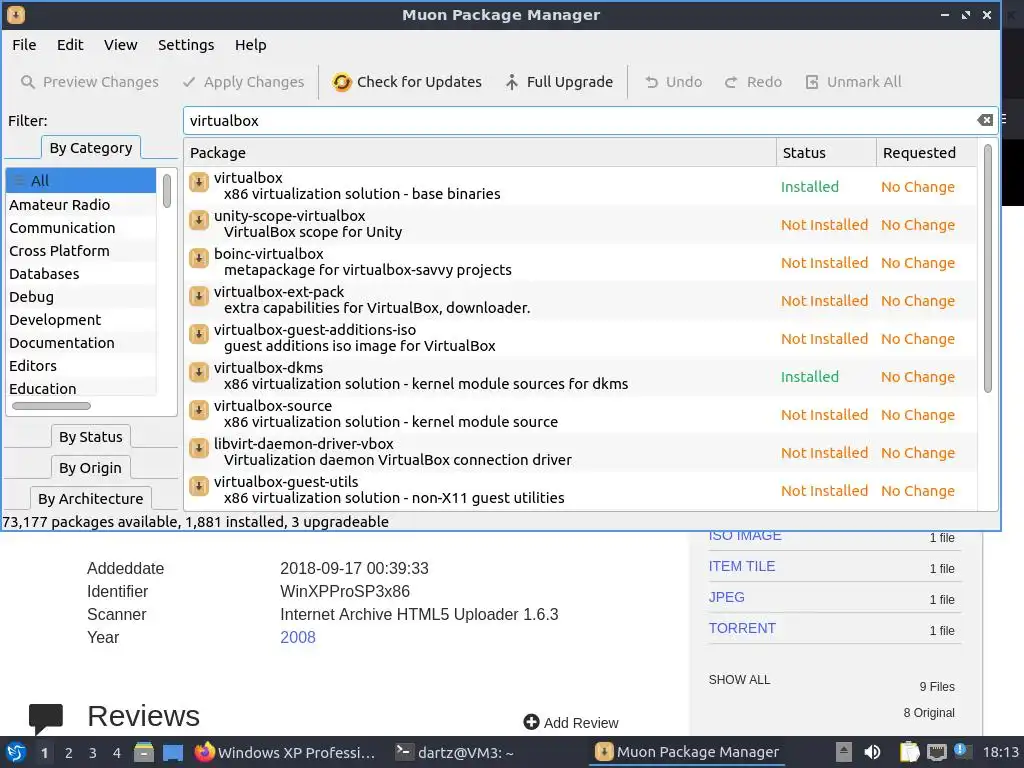This screenshot has width=1024, height=768.
Task: Select the By Category tab
Action: 91,148
